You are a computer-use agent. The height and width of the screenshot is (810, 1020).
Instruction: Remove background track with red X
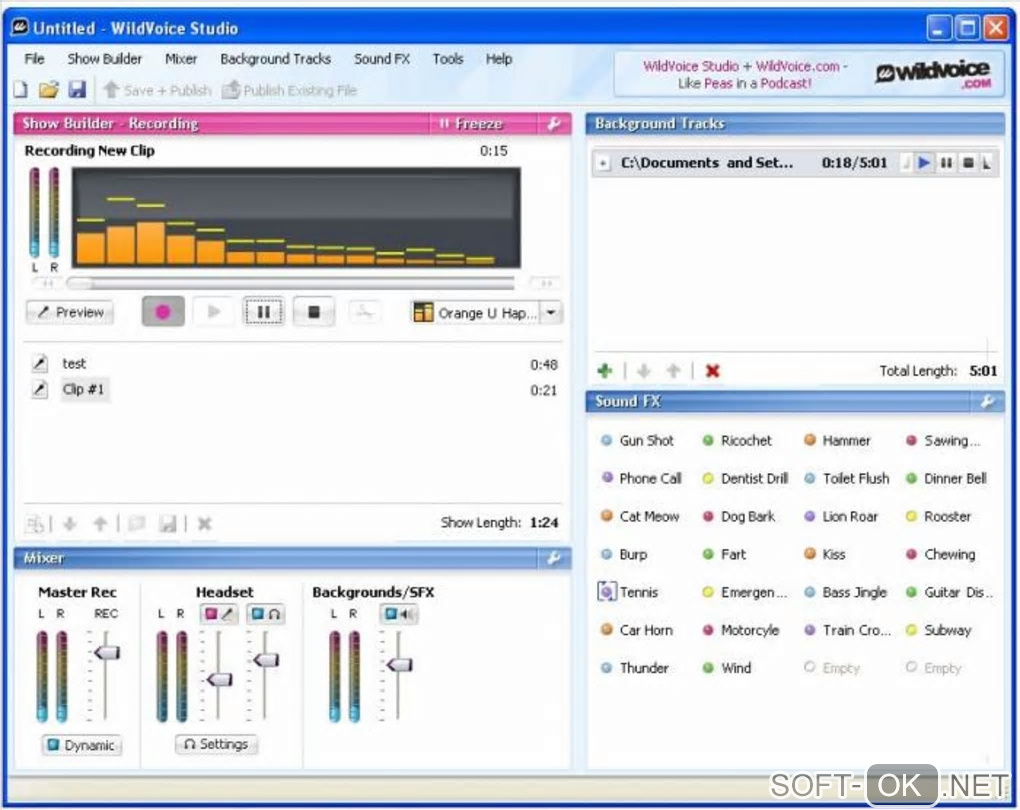point(713,371)
